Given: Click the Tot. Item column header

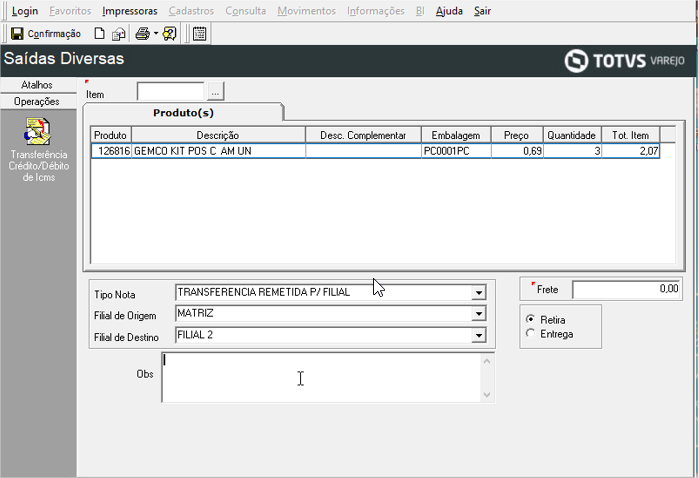Looking at the screenshot, I should tap(630, 135).
